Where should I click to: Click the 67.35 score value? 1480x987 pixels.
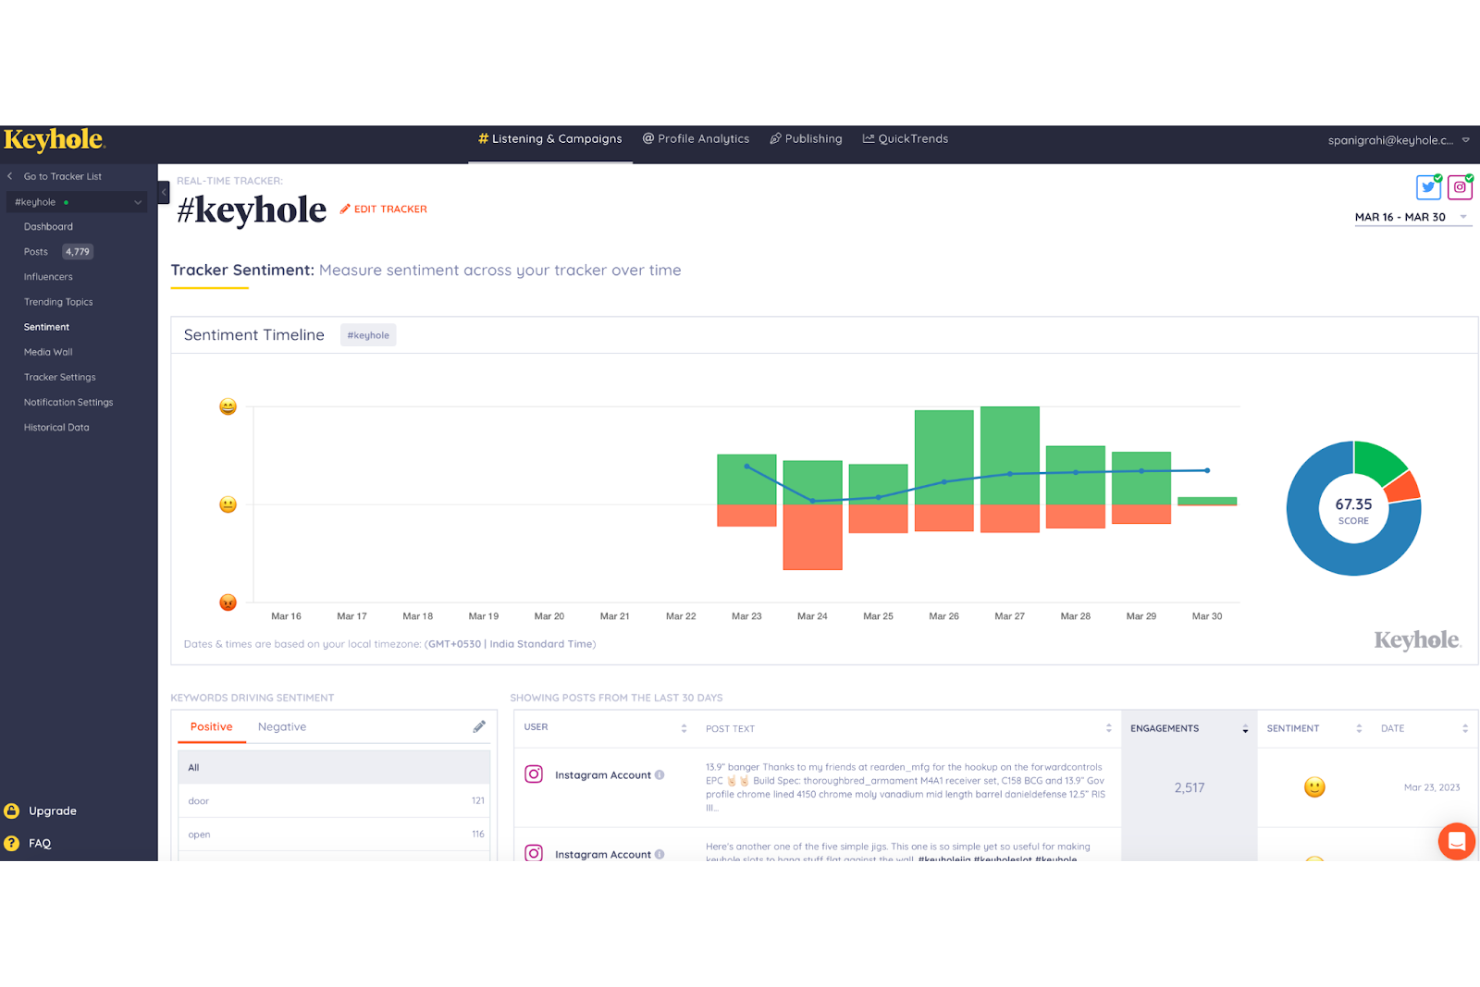(x=1353, y=504)
